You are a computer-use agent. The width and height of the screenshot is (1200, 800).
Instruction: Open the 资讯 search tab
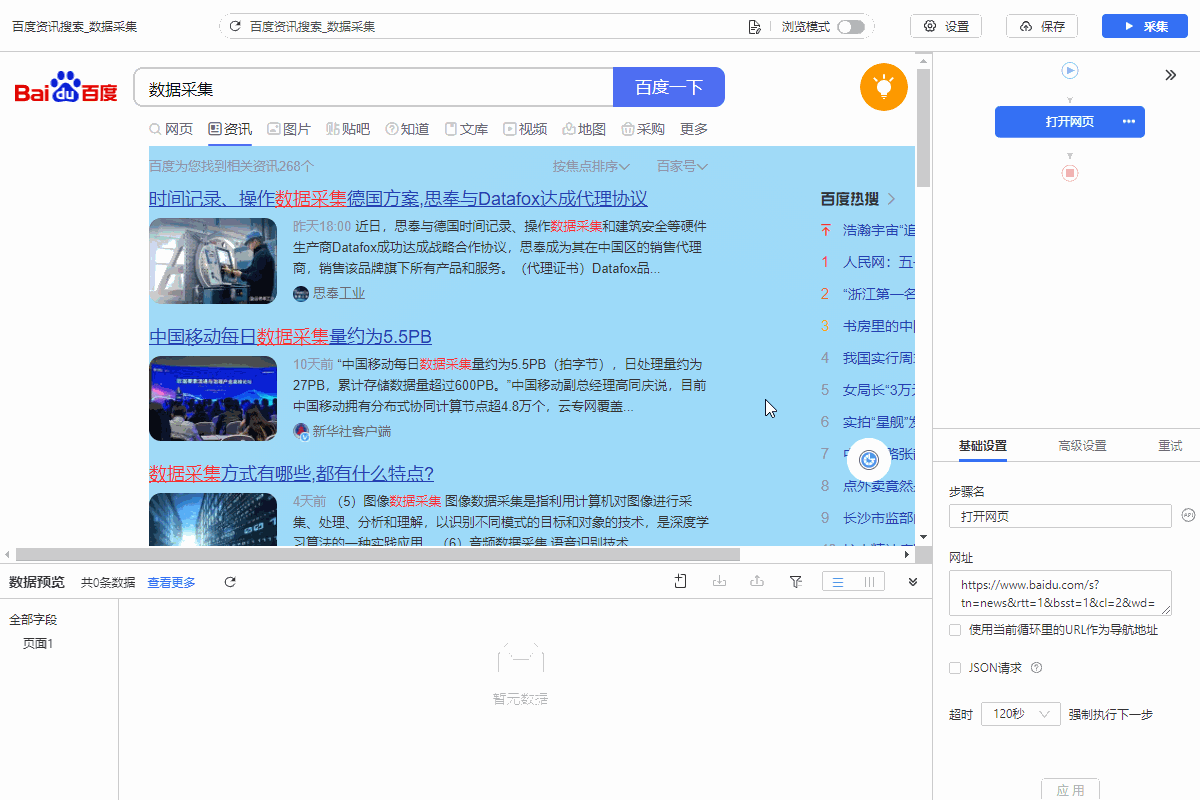point(230,129)
